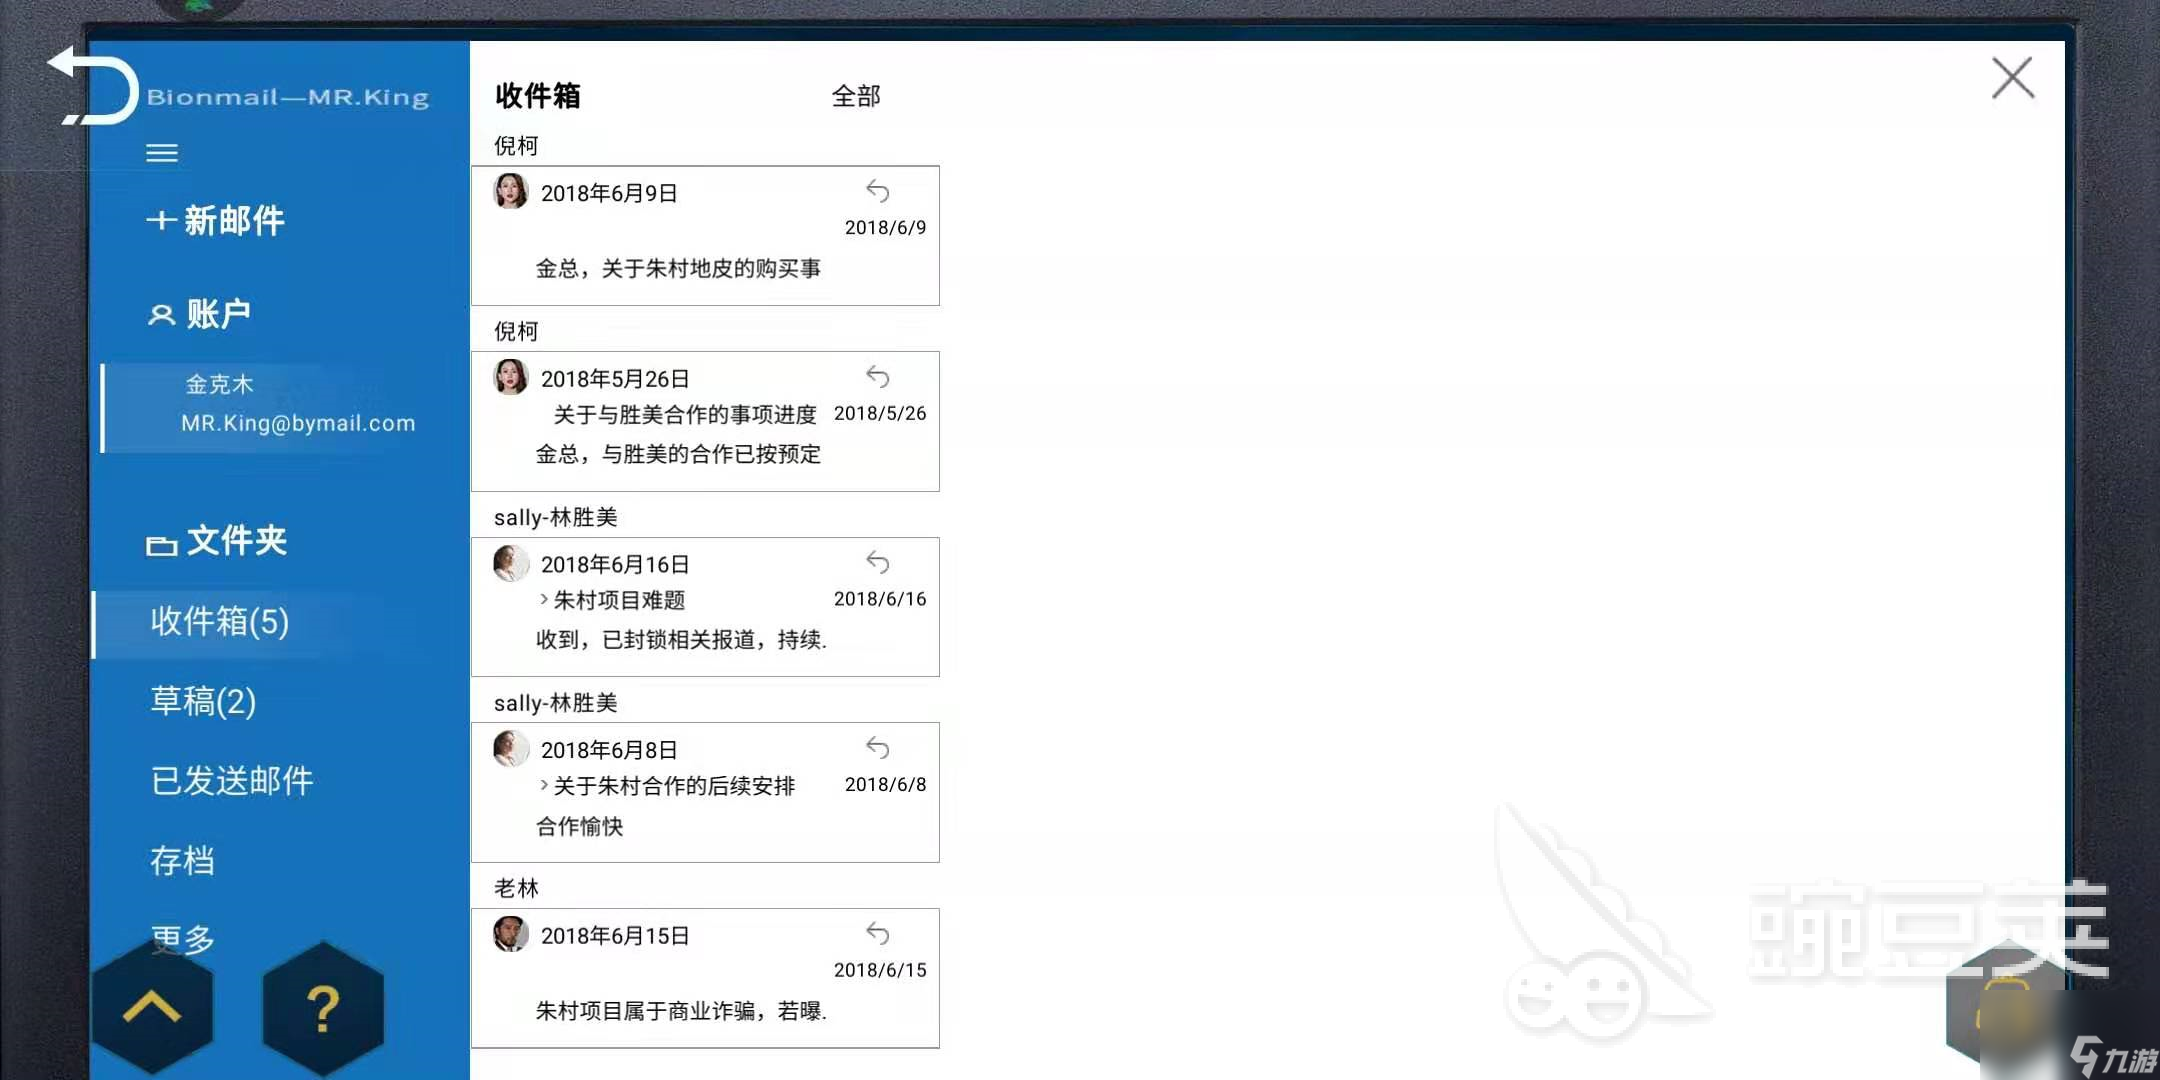Click the date 2018/6/8

pyautogui.click(x=886, y=785)
